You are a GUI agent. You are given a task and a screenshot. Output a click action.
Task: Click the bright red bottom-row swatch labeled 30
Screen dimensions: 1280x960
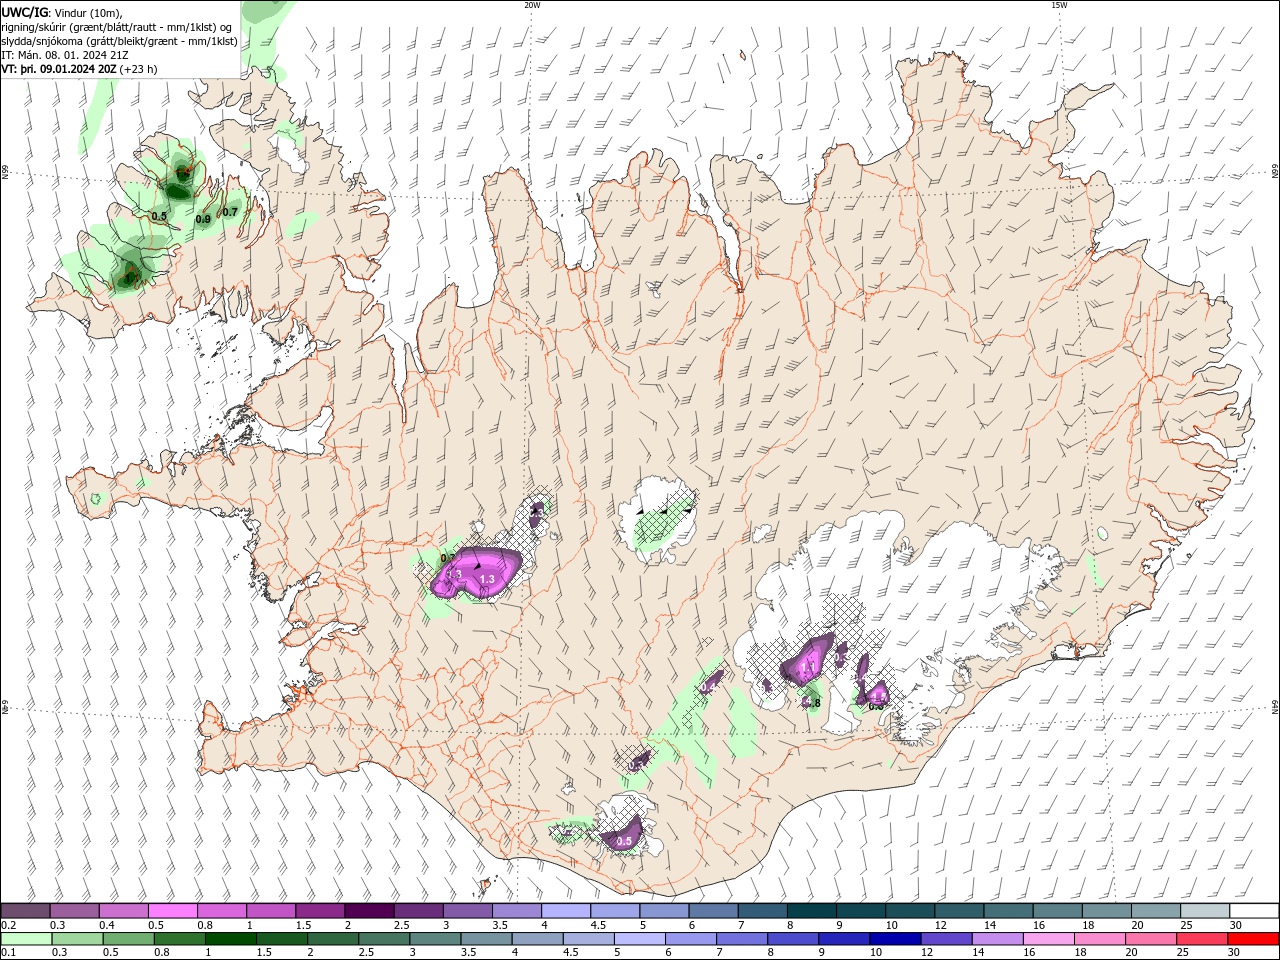(x=1254, y=939)
